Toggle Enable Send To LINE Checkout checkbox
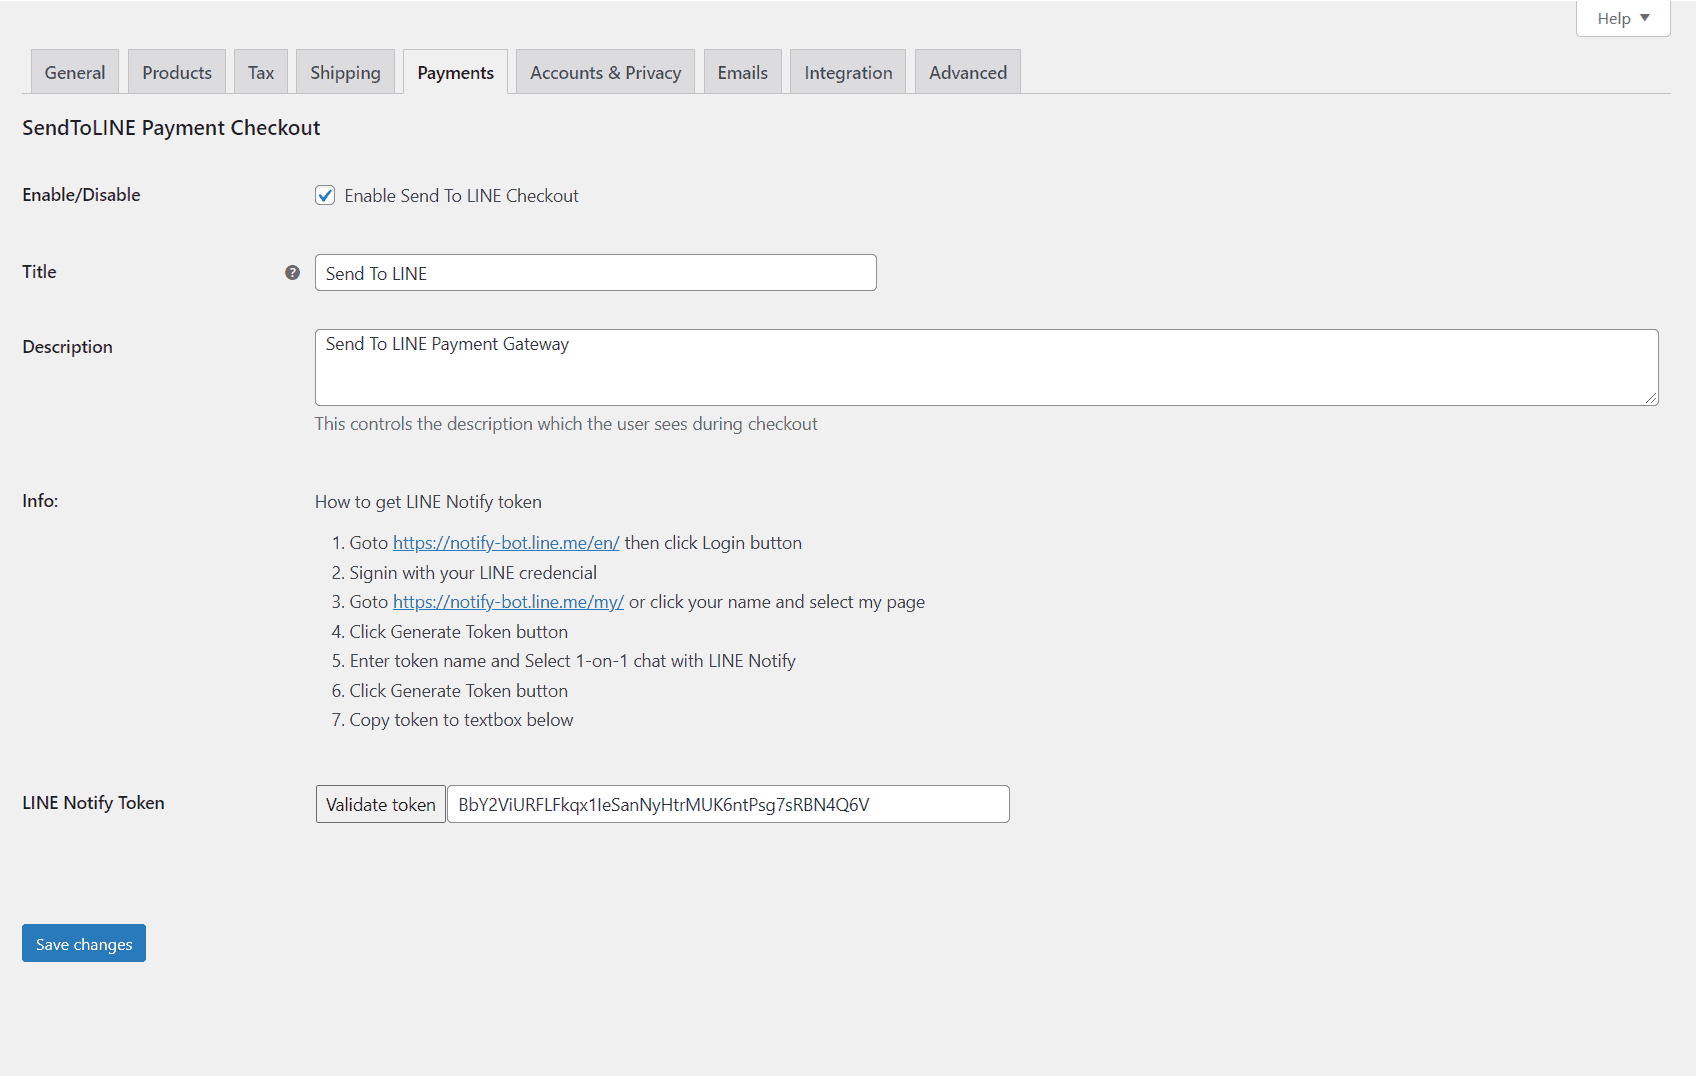This screenshot has height=1076, width=1696. pyautogui.click(x=325, y=196)
